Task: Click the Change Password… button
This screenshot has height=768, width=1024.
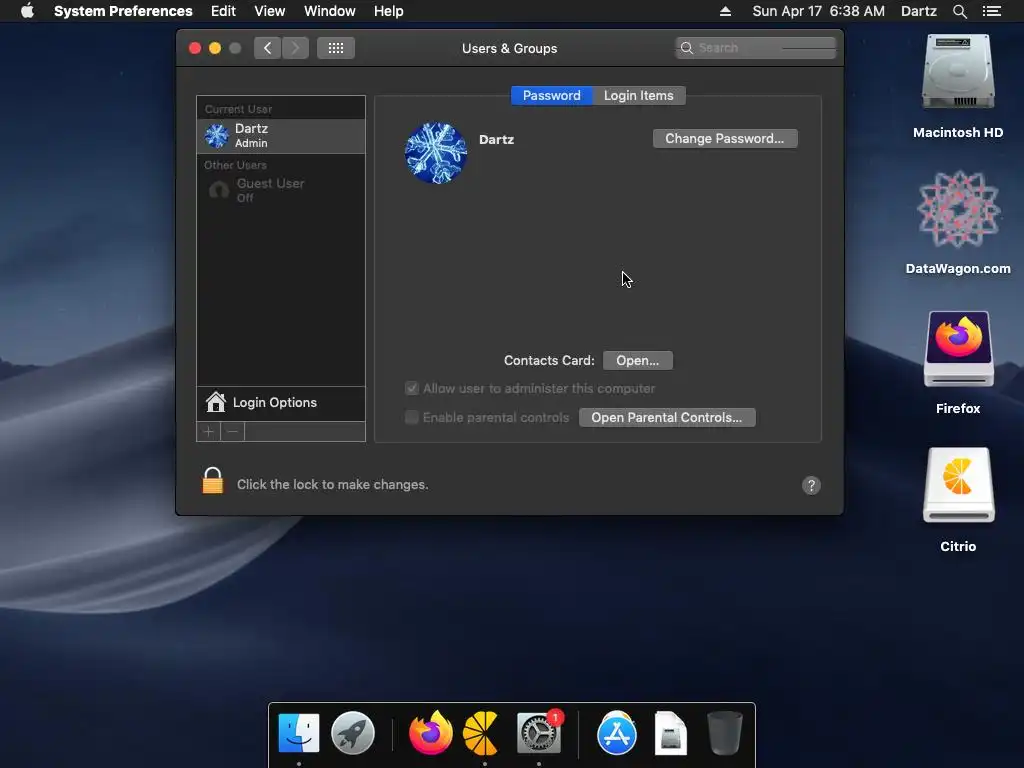Action: 725,138
